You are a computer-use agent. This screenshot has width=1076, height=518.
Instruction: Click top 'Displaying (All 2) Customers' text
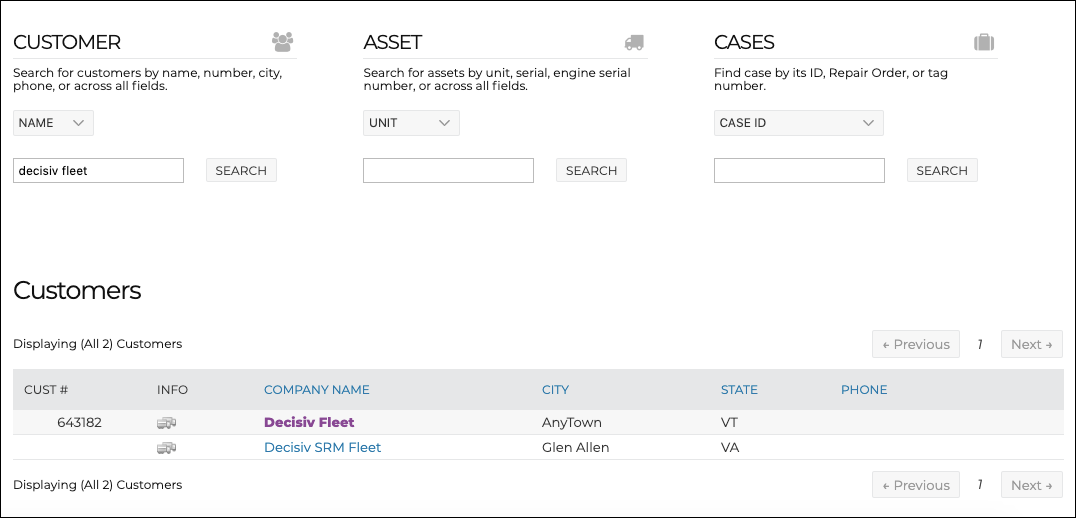pos(97,344)
